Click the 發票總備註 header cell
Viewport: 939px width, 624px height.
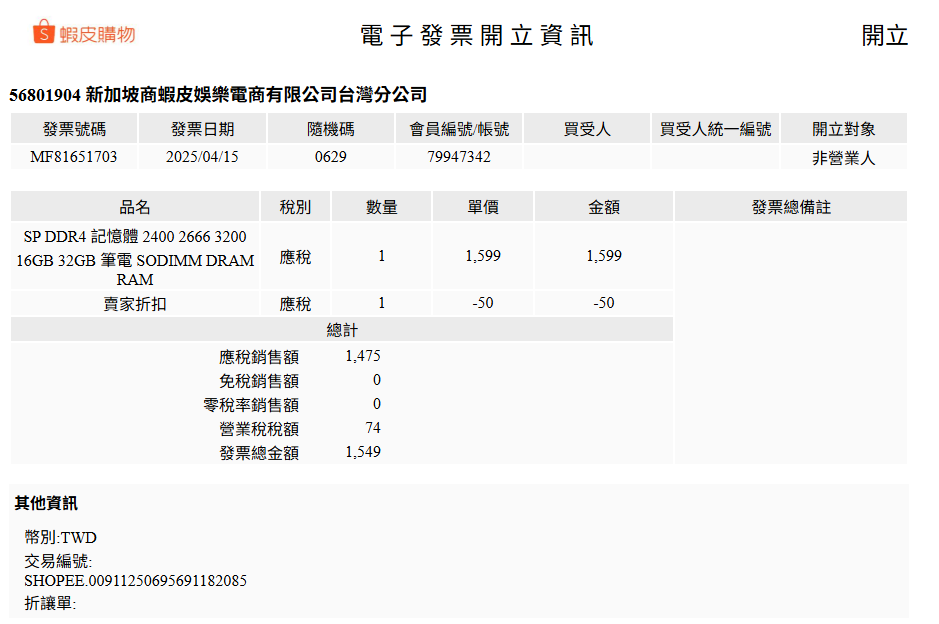point(791,207)
